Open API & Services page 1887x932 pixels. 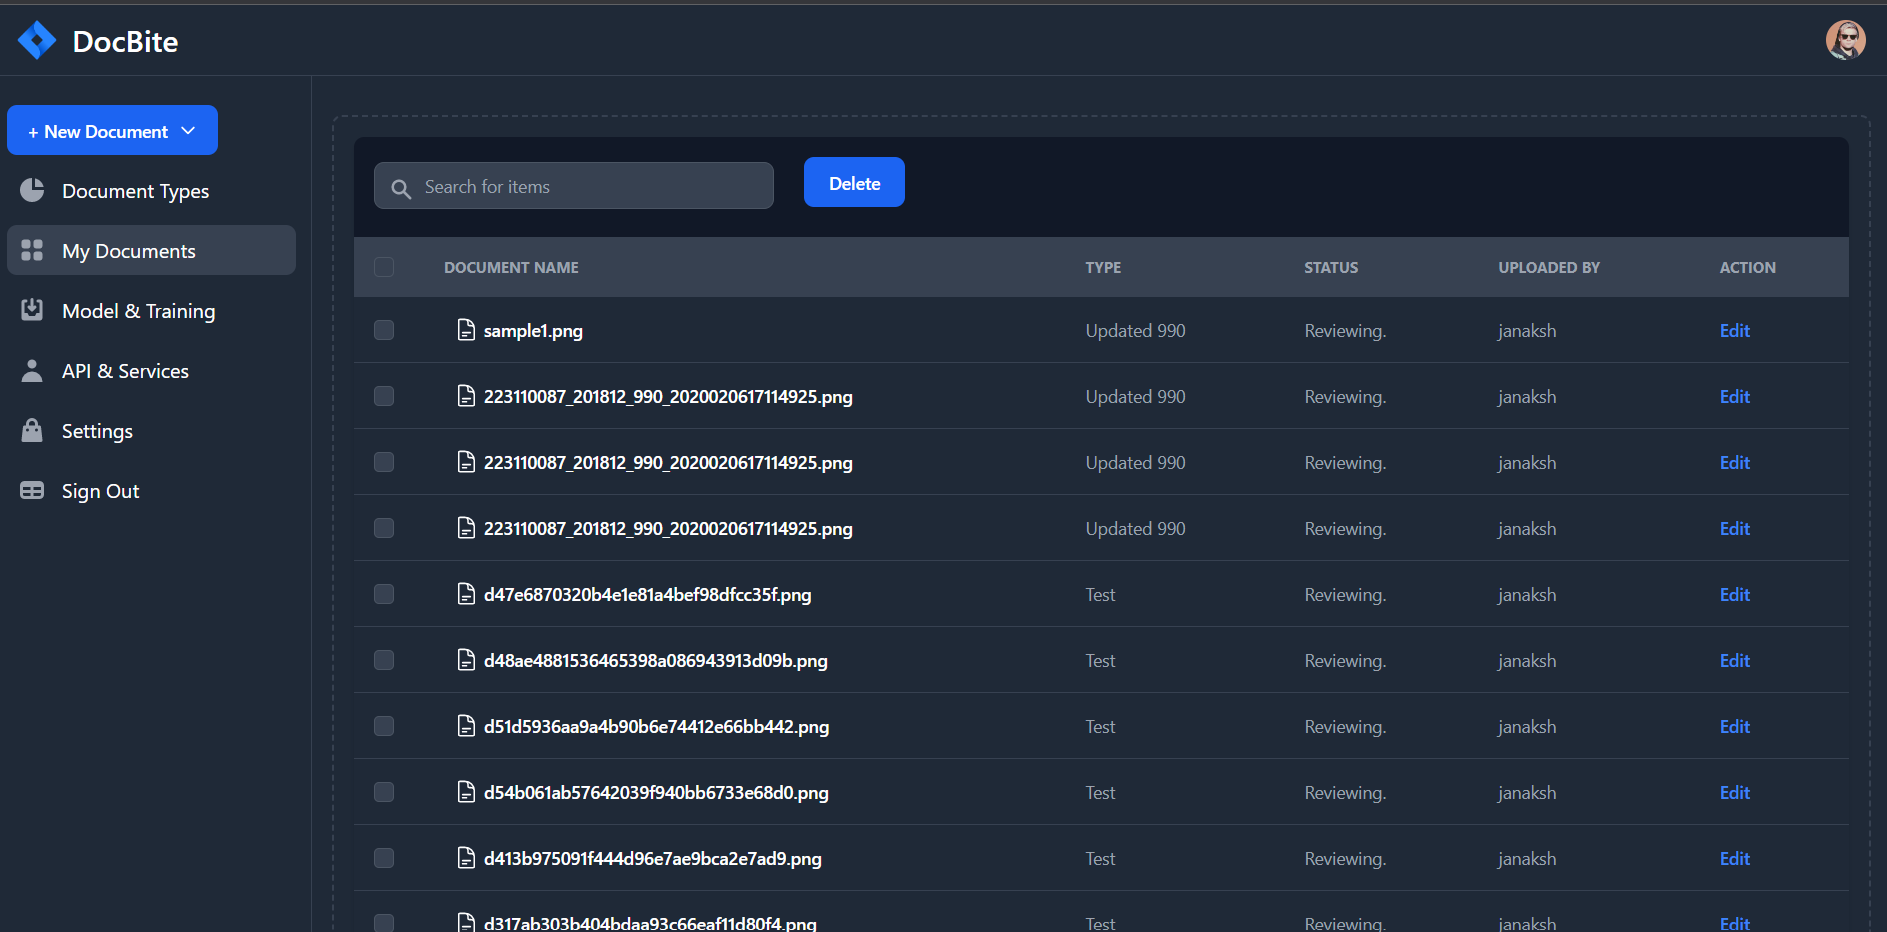pyautogui.click(x=151, y=370)
